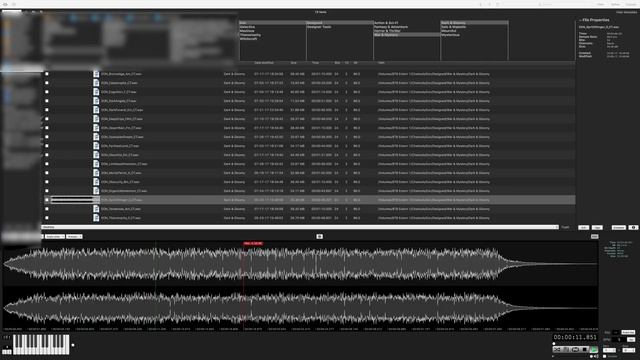Click the 00:00:11.851 timecode display

[x=575, y=337]
